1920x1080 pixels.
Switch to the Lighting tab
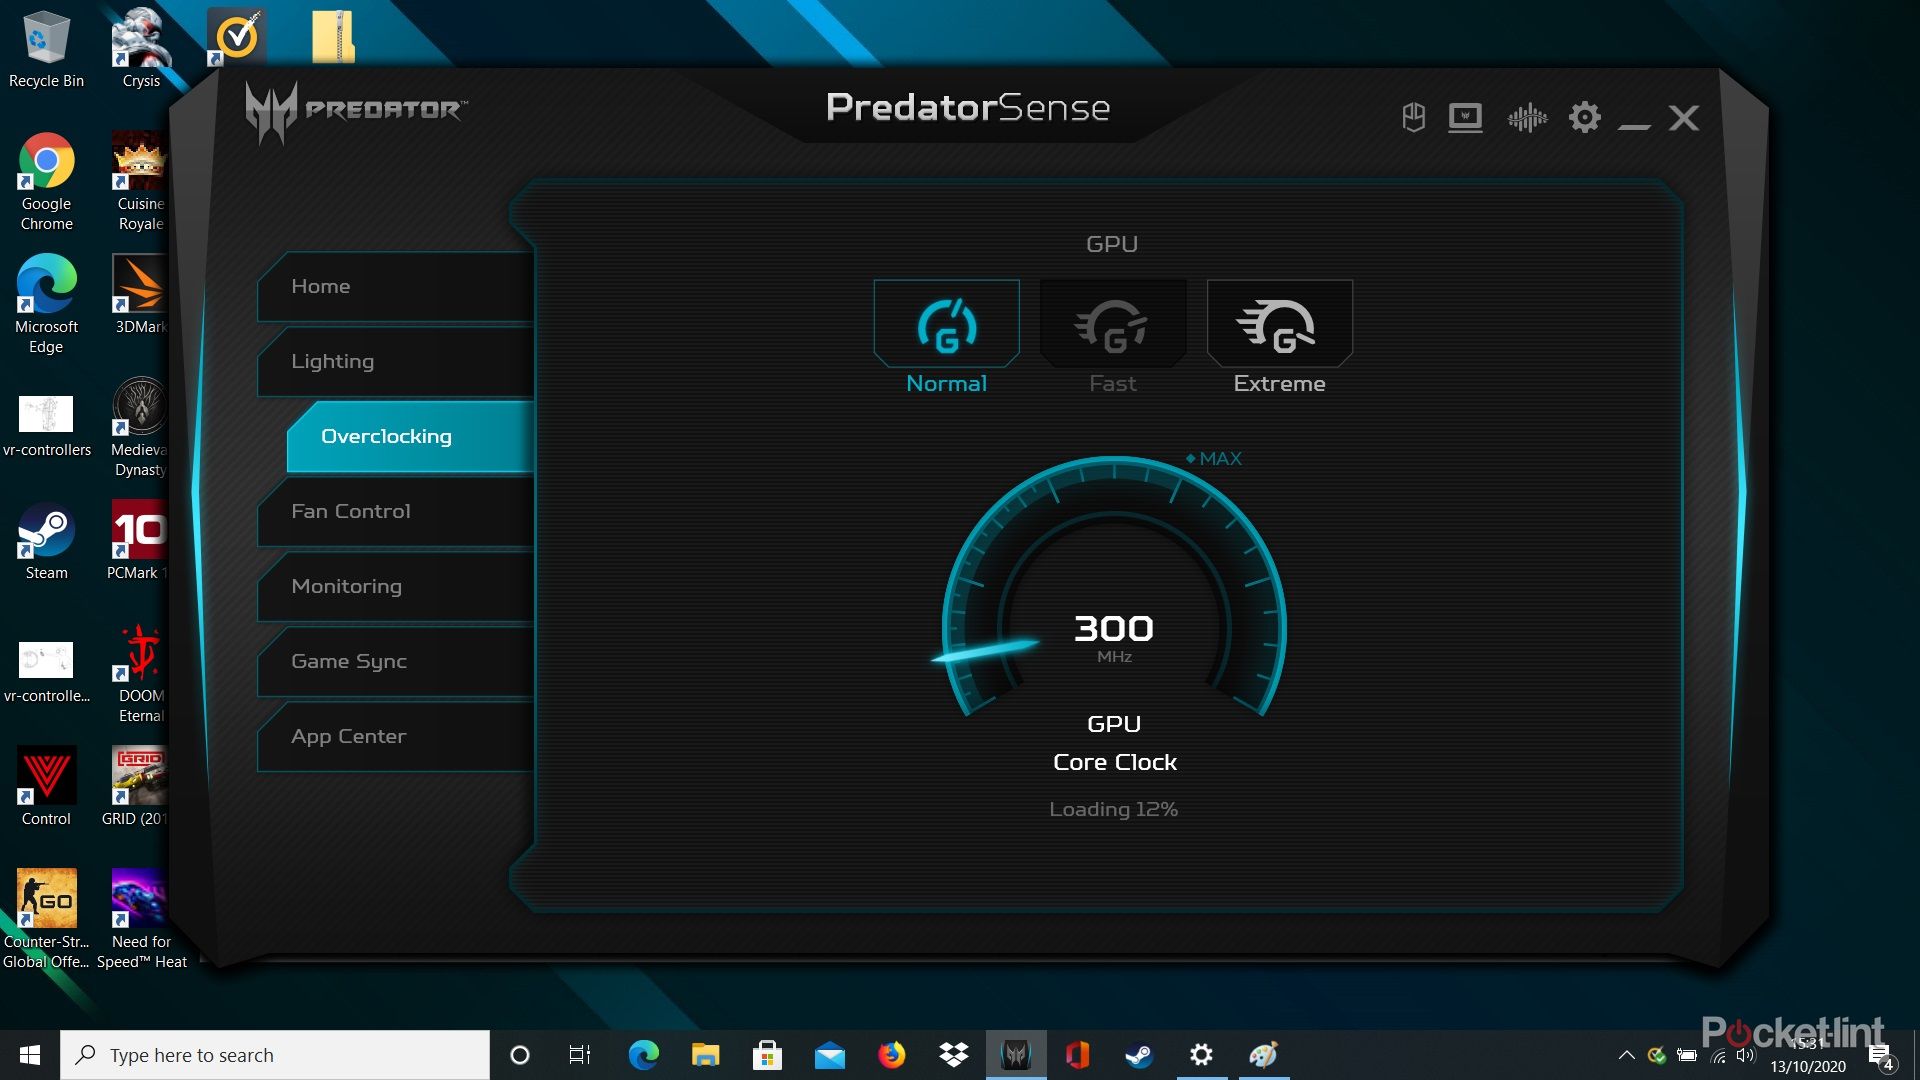333,361
